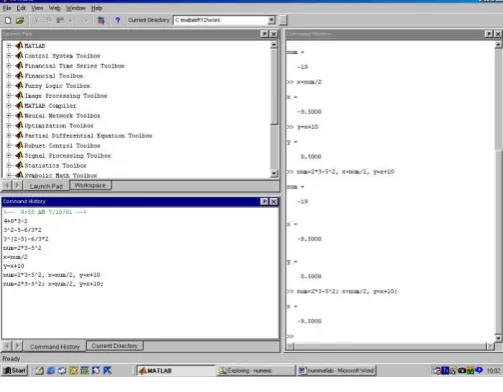Click the right tab-scroll arrow beside Launch Pad
This screenshot has height=392, width=503.
pyautogui.click(x=17, y=185)
